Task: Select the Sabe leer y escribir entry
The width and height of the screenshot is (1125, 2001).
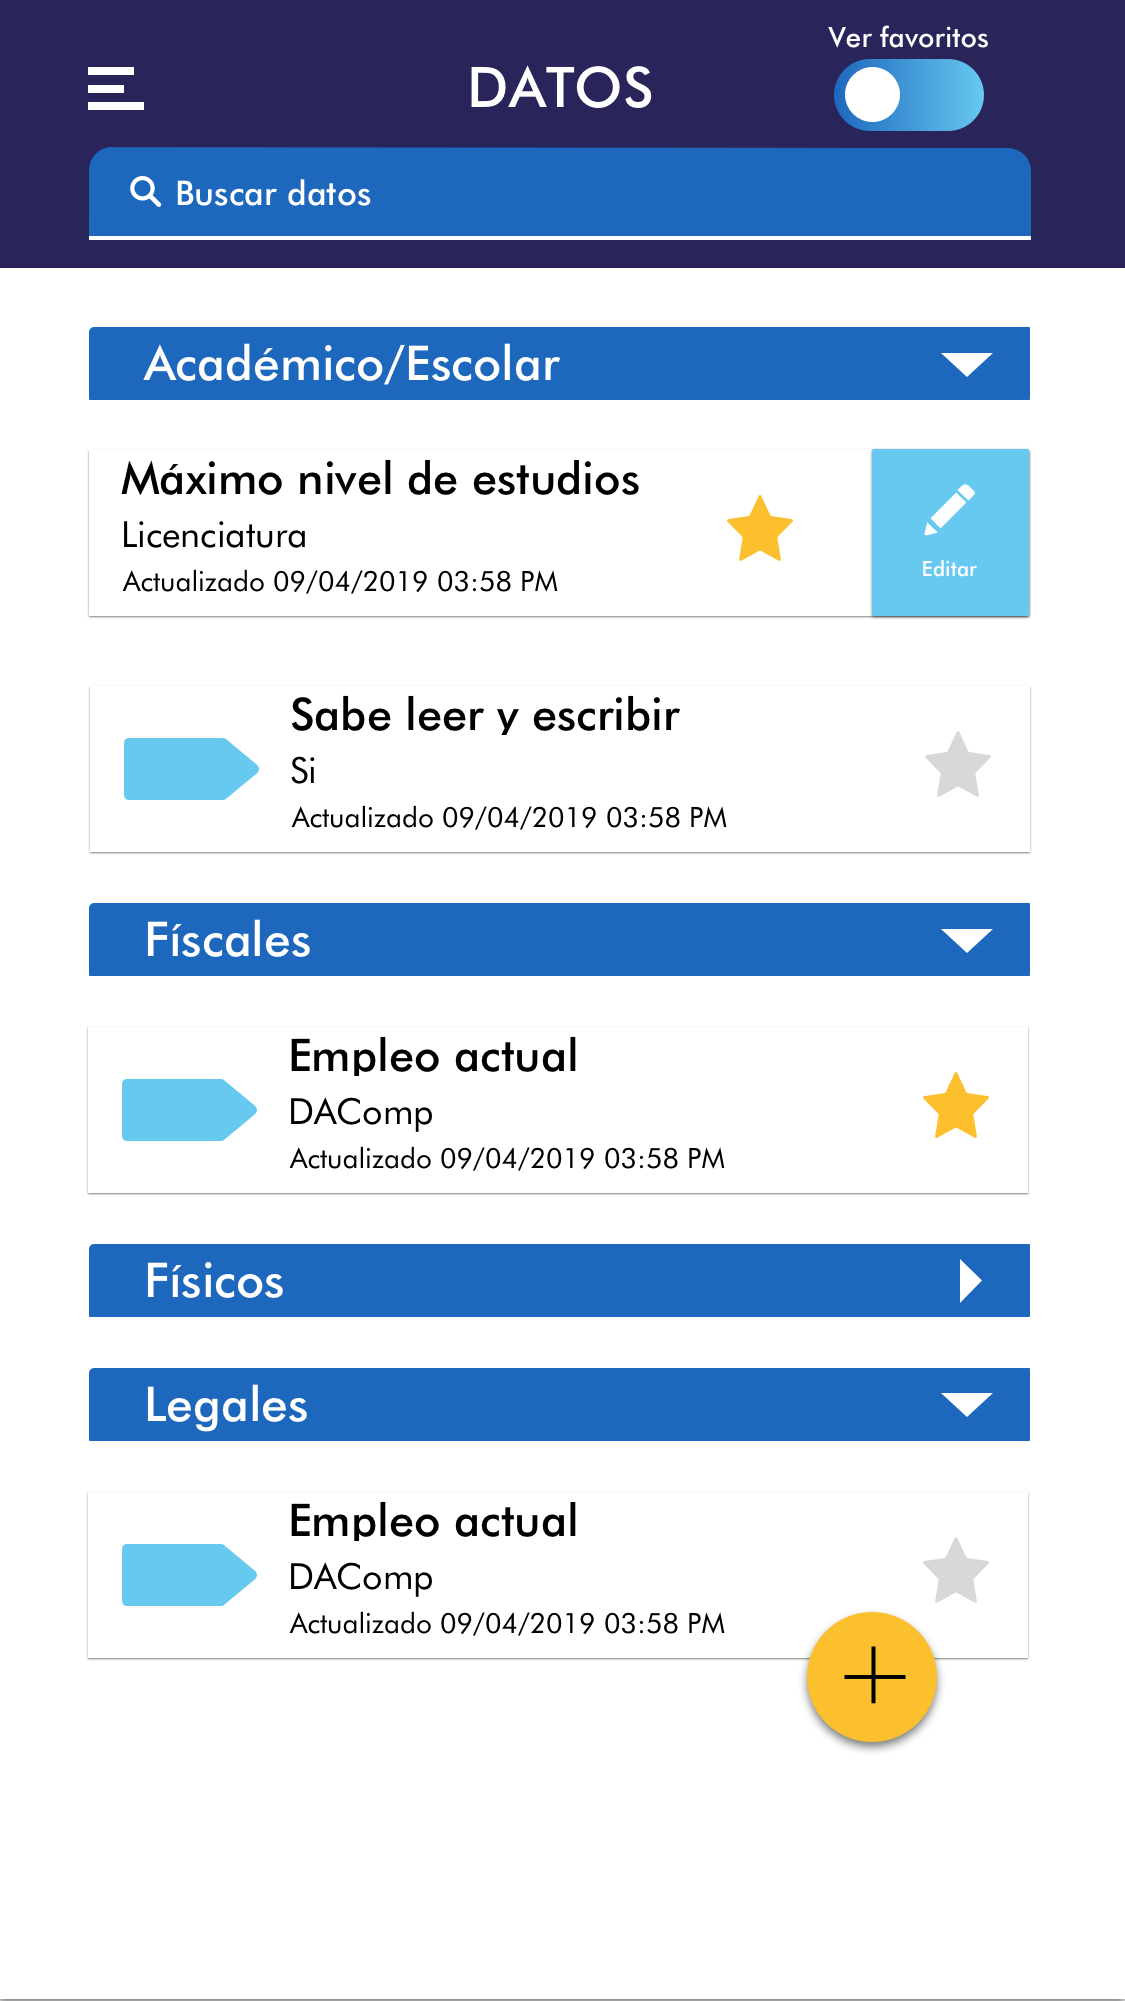Action: coord(560,768)
